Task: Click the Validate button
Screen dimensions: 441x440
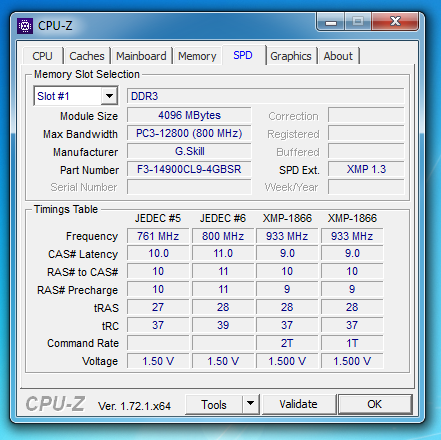Action: [299, 404]
